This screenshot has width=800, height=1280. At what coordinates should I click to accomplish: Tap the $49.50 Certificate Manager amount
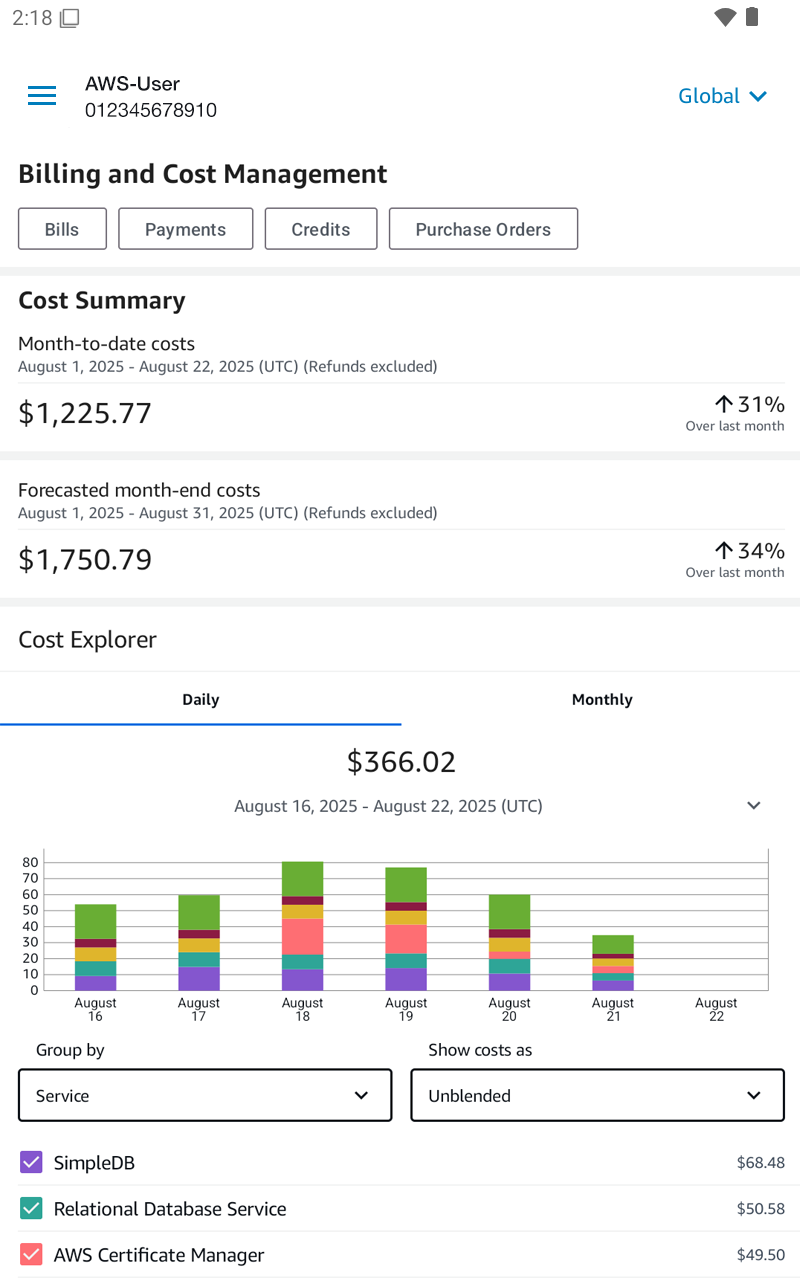(x=761, y=1254)
